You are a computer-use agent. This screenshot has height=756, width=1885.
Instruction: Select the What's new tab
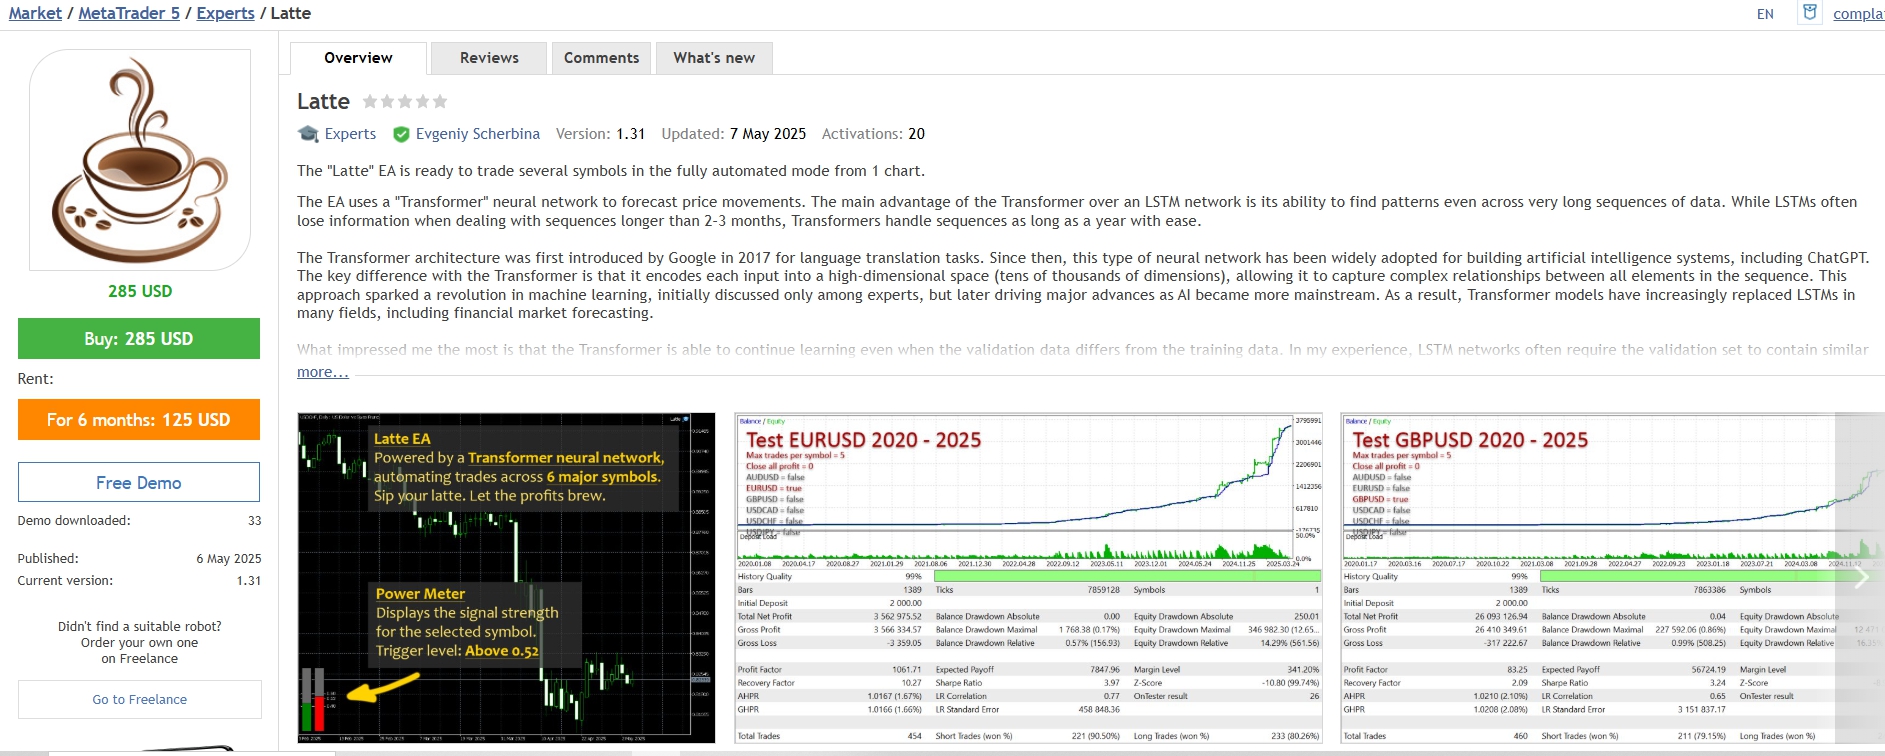(714, 58)
